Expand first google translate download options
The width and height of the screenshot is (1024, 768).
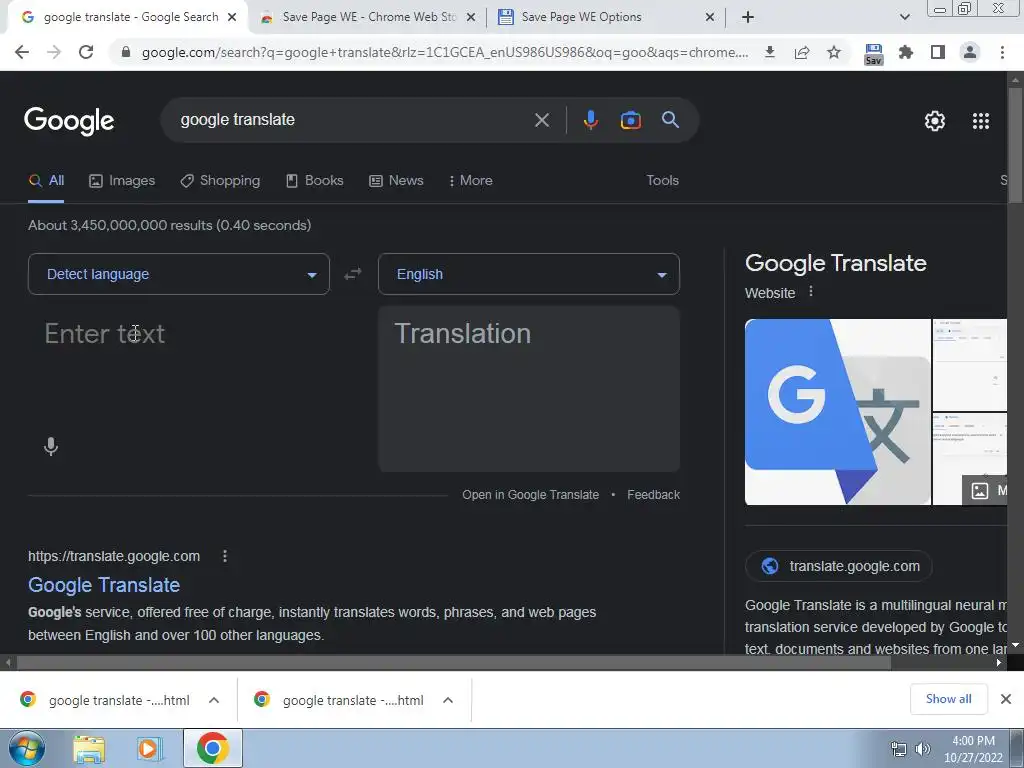coord(214,700)
